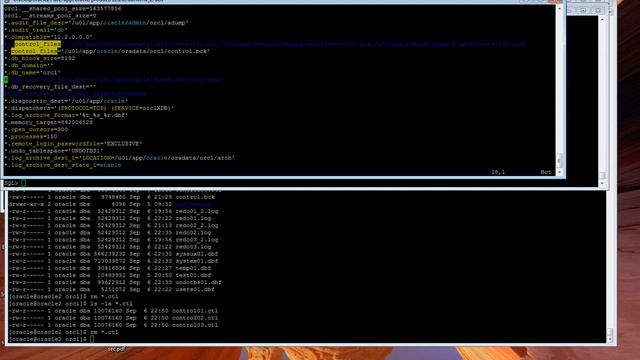Click the open_cursors=300 line
The width and height of the screenshot is (640, 360).
coord(36,129)
